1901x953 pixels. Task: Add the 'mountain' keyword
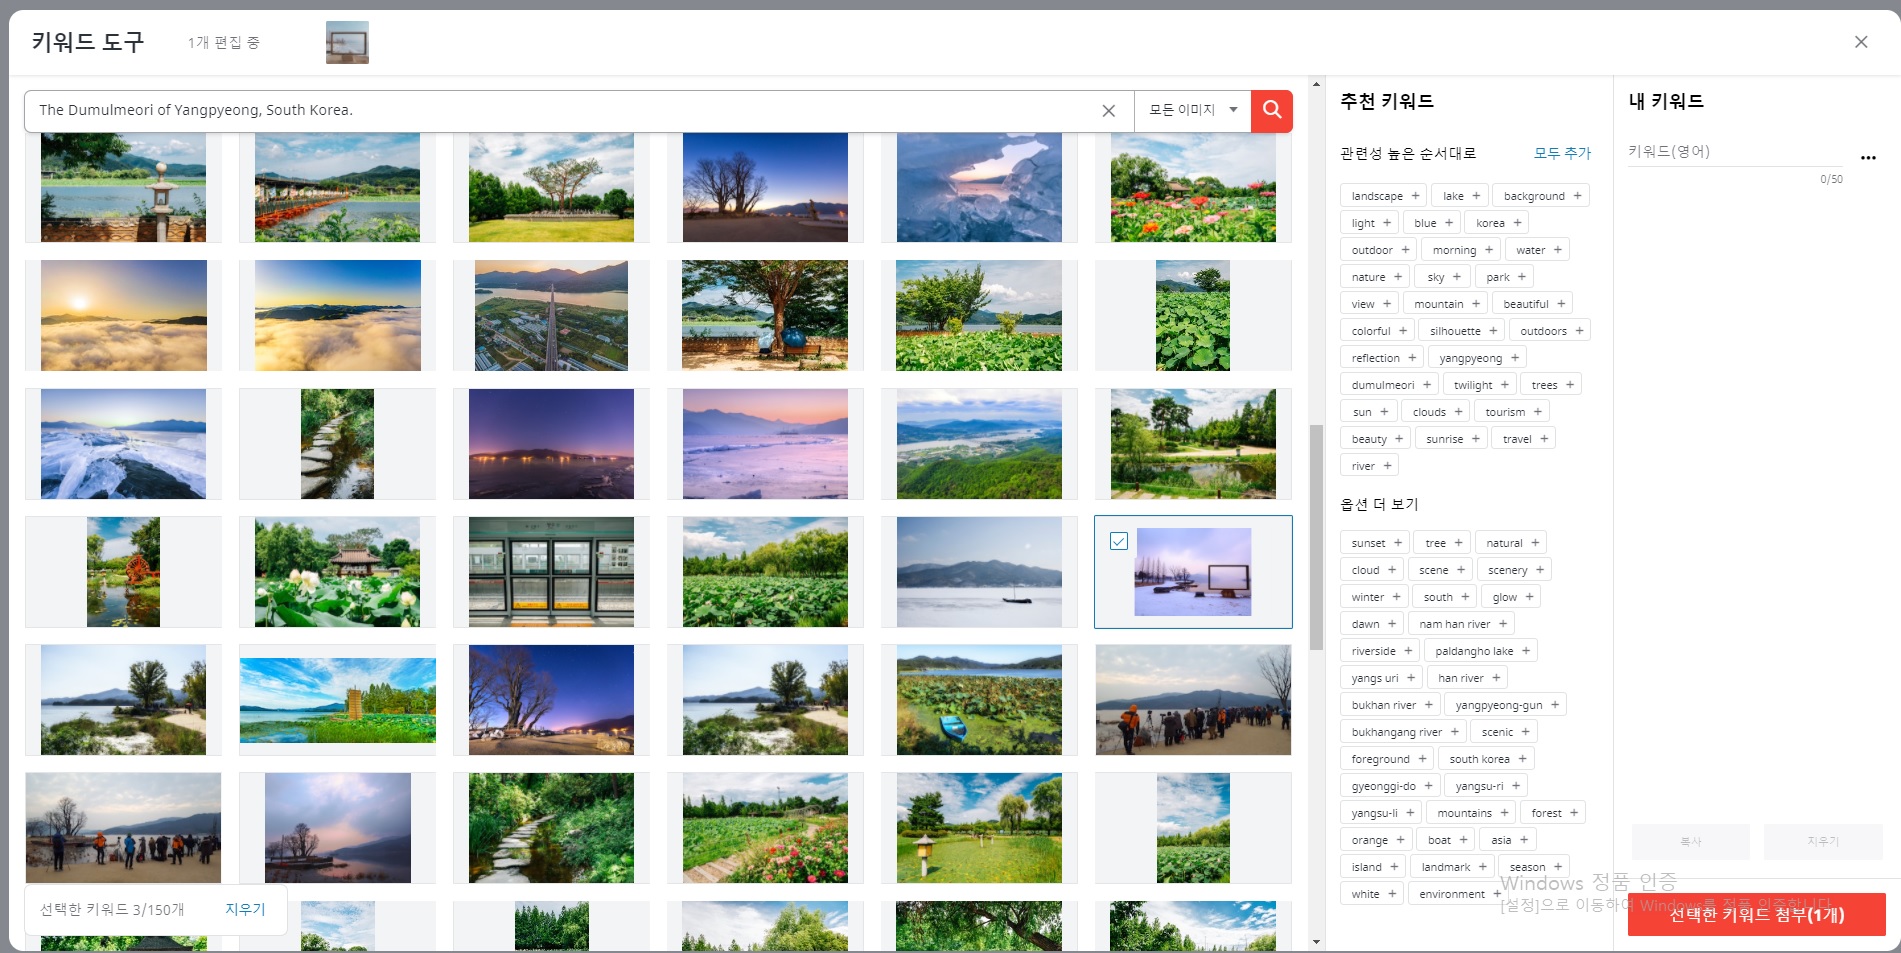pyautogui.click(x=1446, y=304)
